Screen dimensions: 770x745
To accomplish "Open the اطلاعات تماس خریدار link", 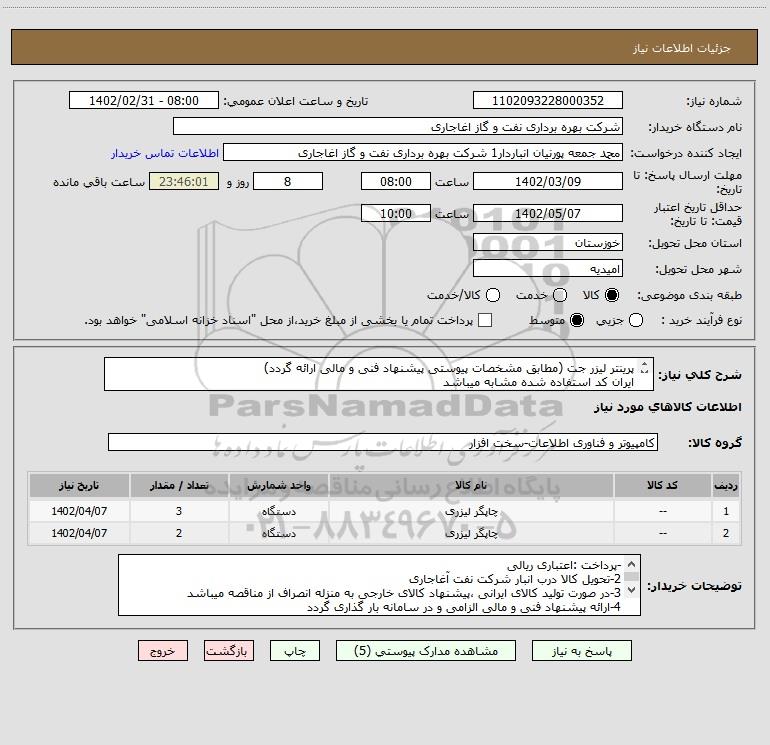I will [x=165, y=153].
